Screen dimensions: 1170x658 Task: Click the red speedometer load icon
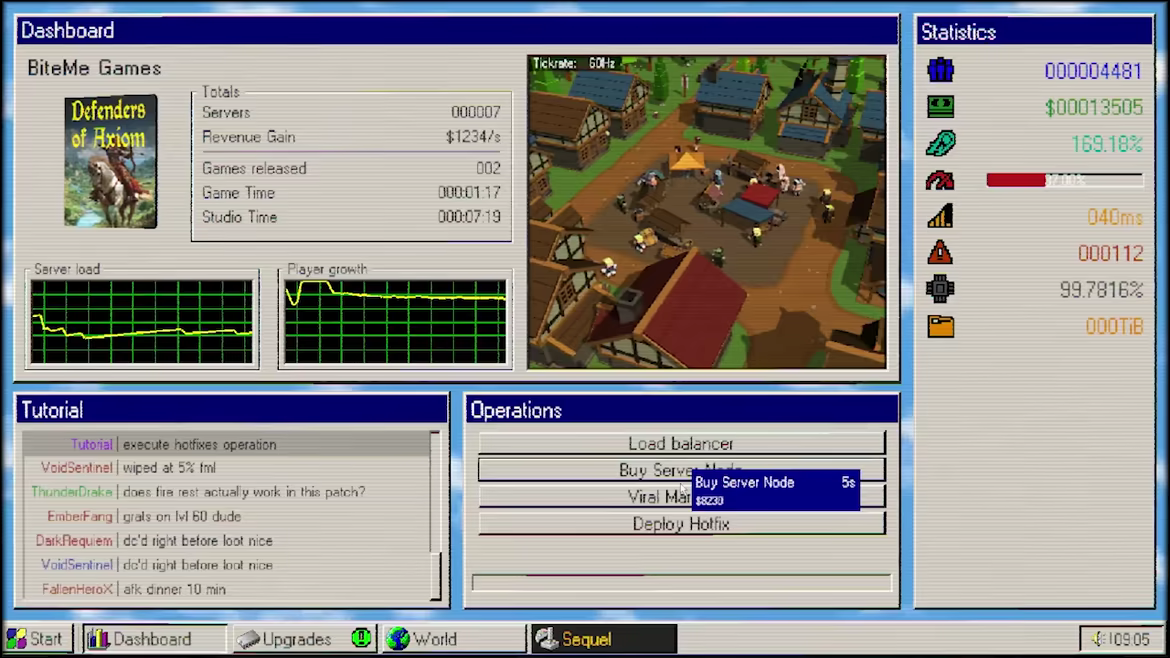pos(940,181)
